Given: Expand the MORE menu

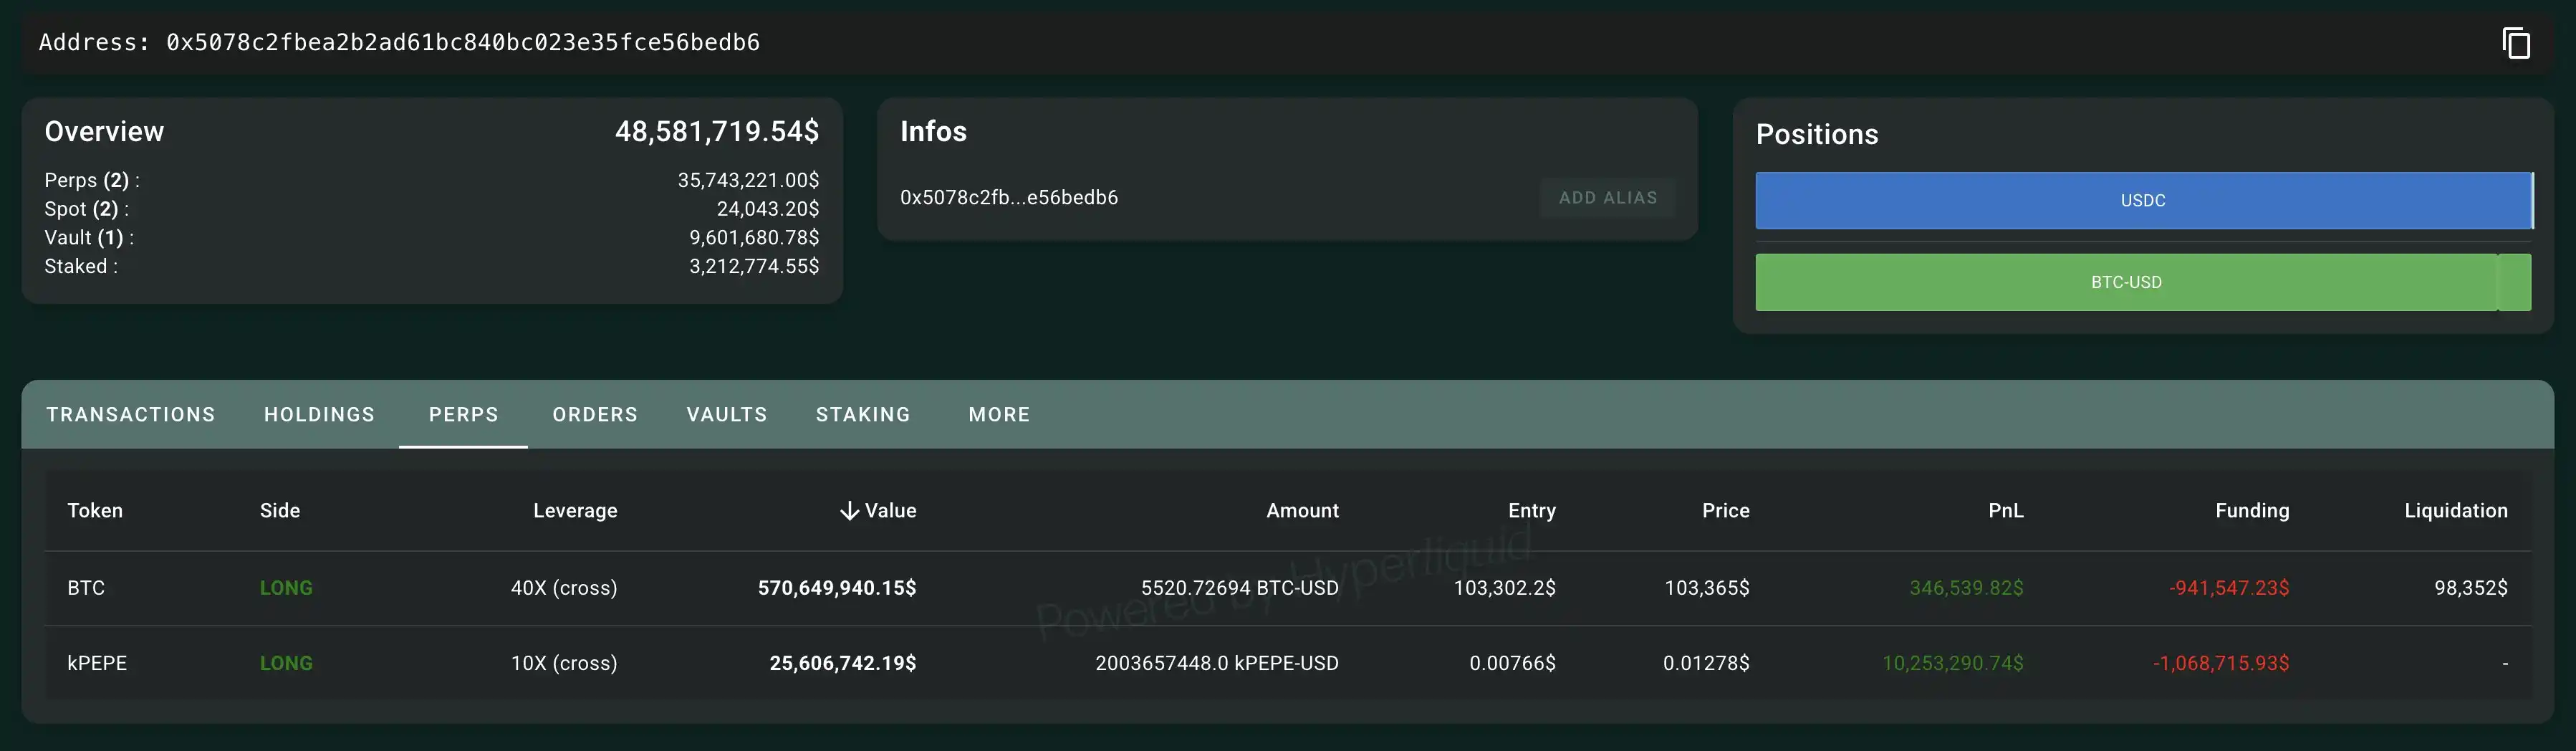Looking at the screenshot, I should point(998,414).
